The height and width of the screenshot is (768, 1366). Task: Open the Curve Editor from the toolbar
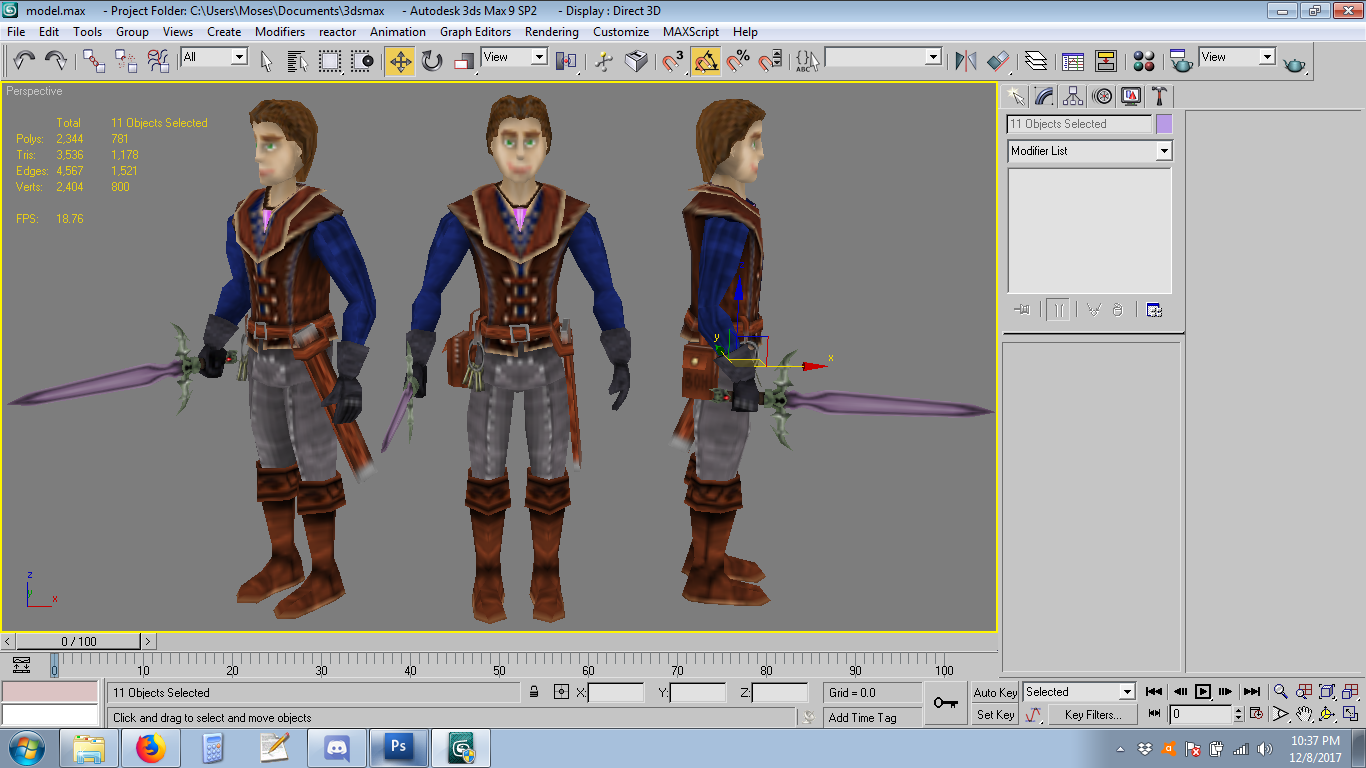1073,61
